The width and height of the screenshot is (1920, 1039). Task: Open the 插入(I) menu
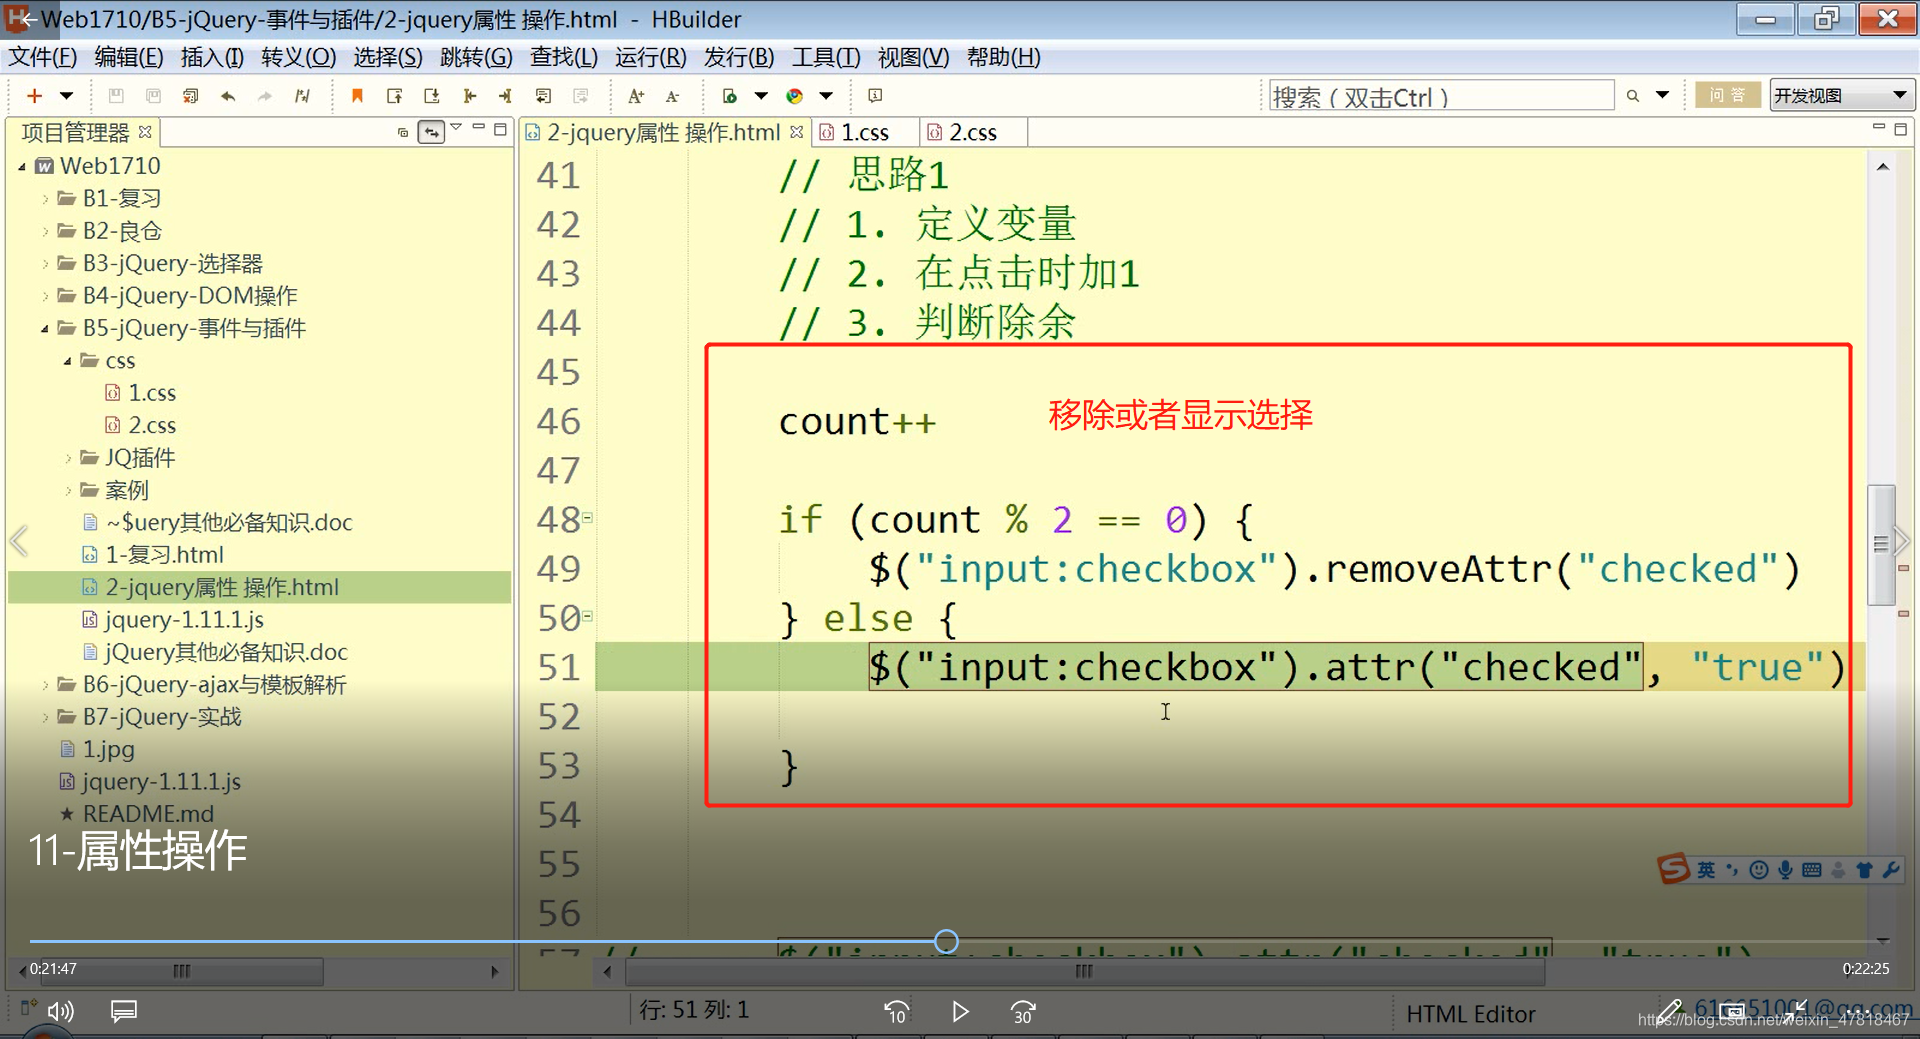(x=212, y=57)
